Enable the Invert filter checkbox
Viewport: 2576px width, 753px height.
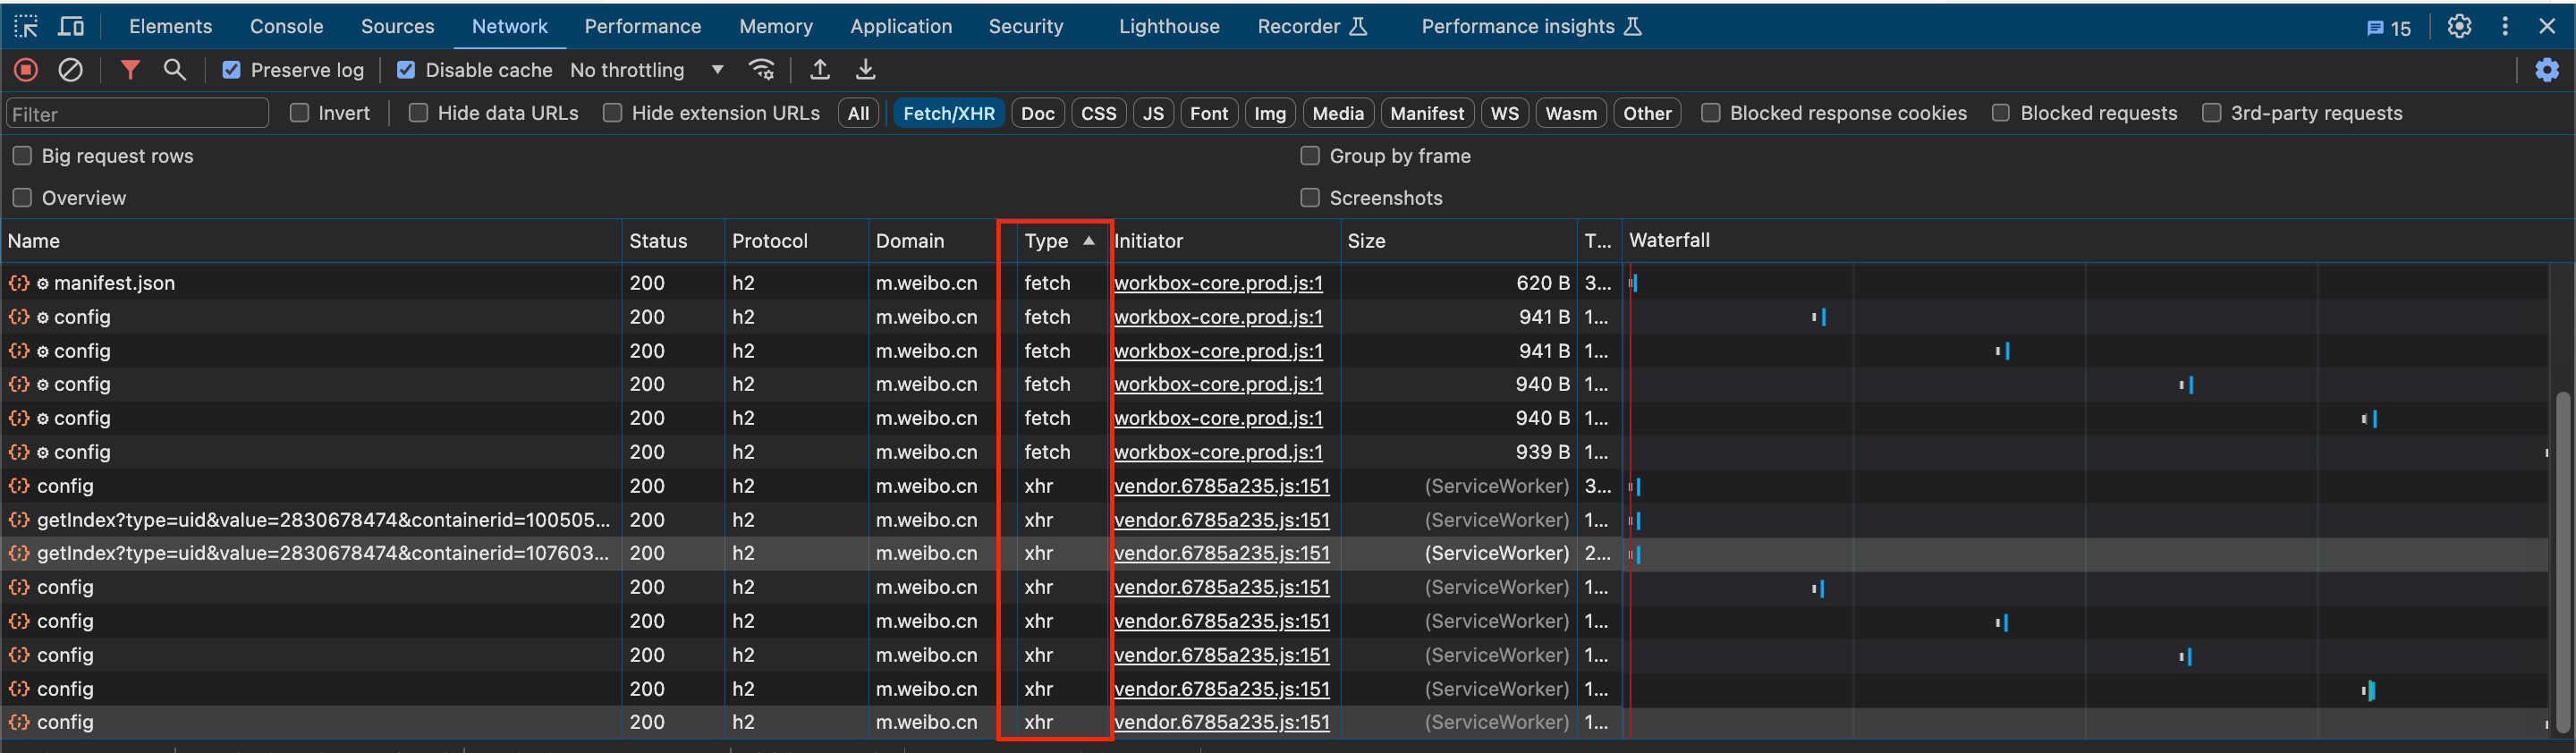[299, 113]
